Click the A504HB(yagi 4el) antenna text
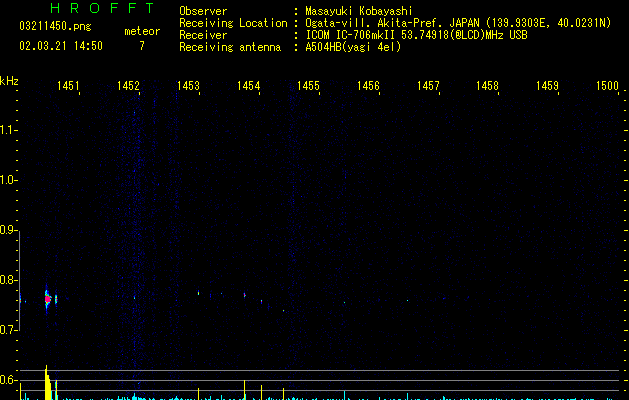 353,47
